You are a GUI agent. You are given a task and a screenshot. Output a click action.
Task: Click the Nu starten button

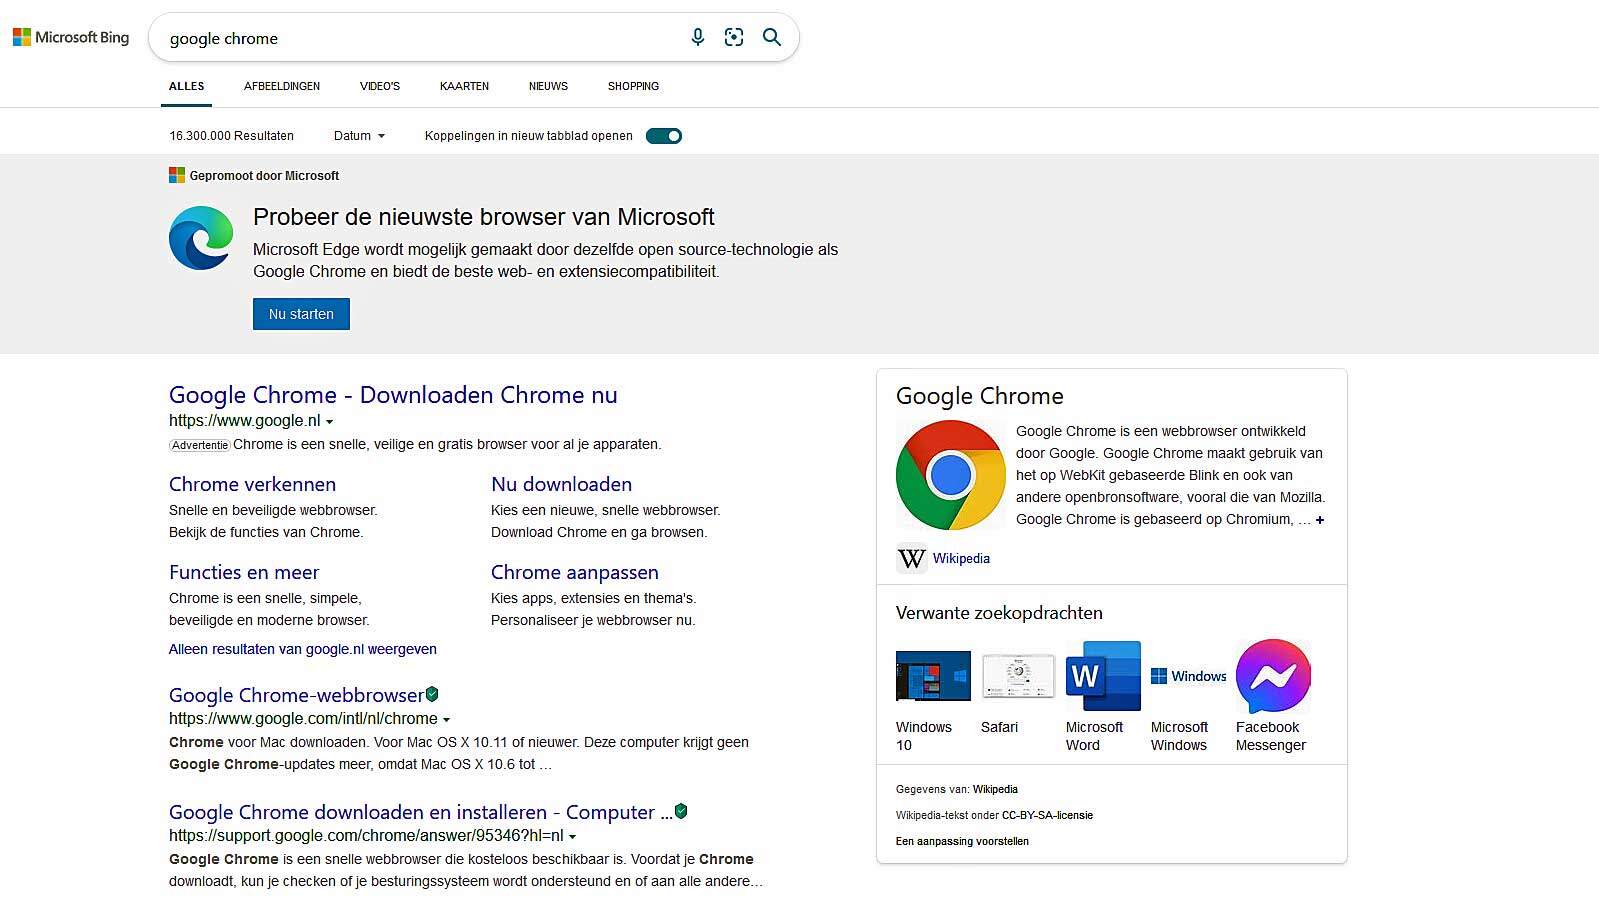coord(301,314)
